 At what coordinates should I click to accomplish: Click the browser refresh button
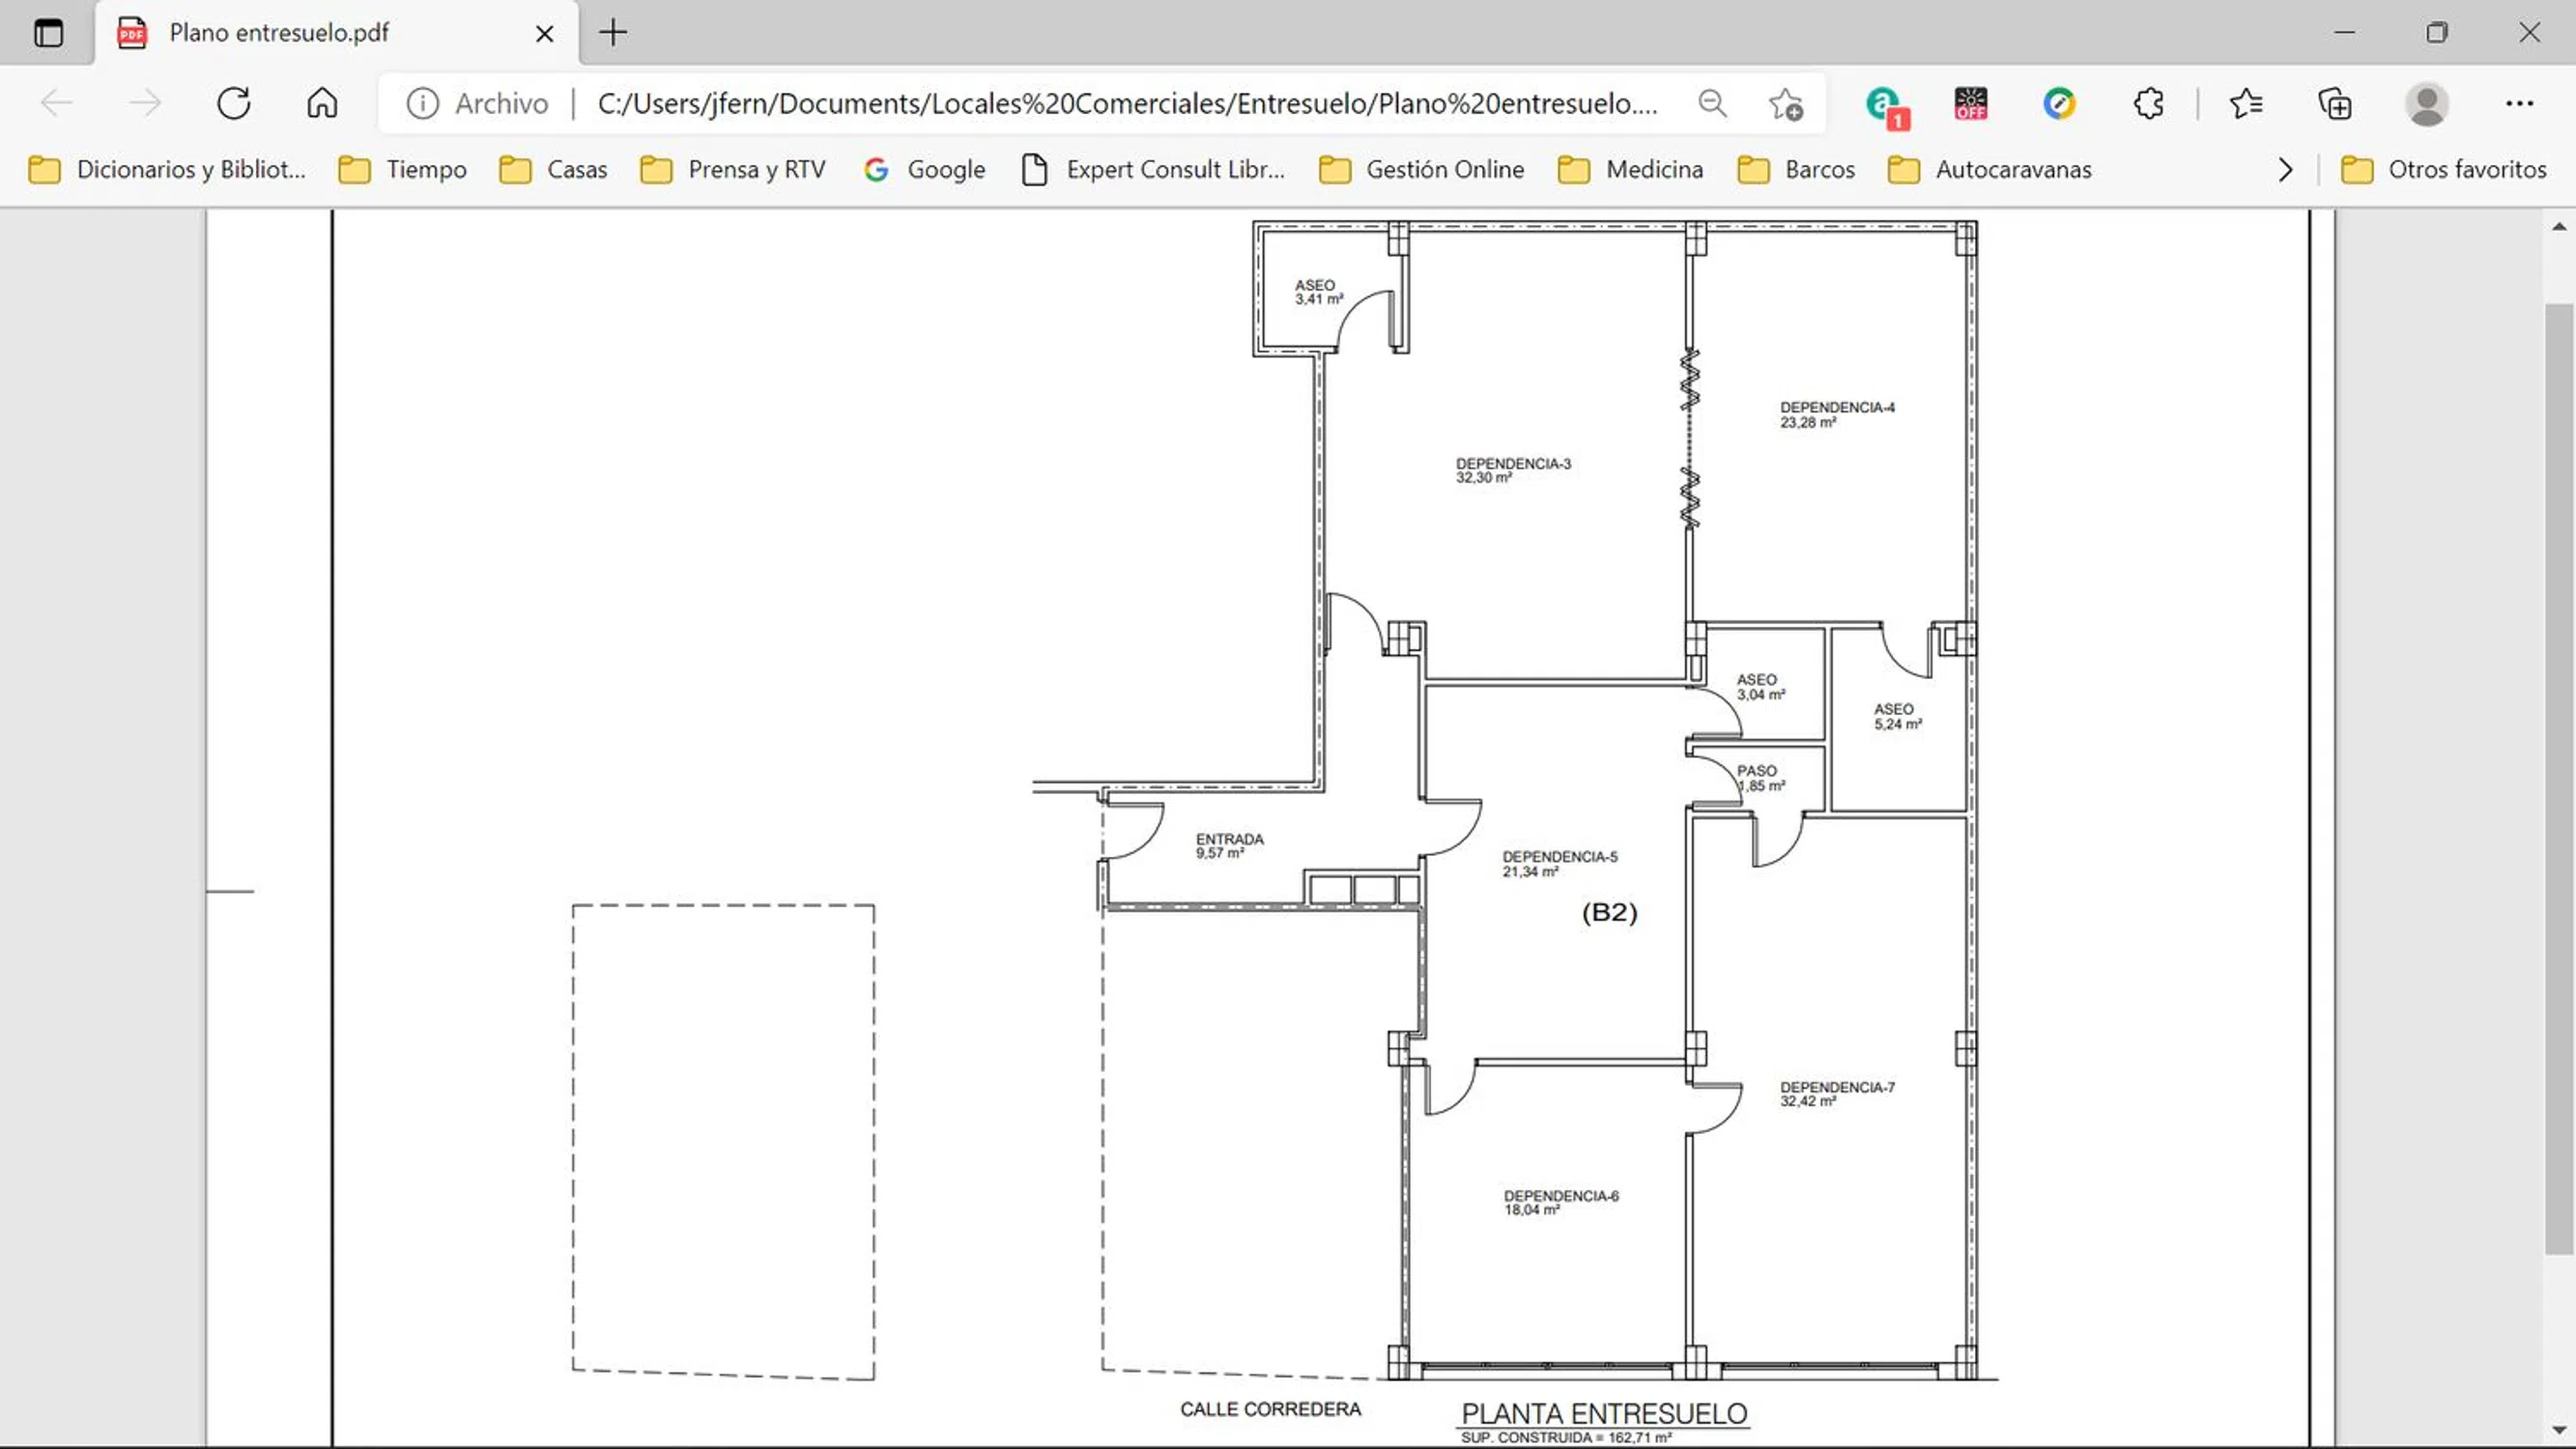click(x=233, y=103)
